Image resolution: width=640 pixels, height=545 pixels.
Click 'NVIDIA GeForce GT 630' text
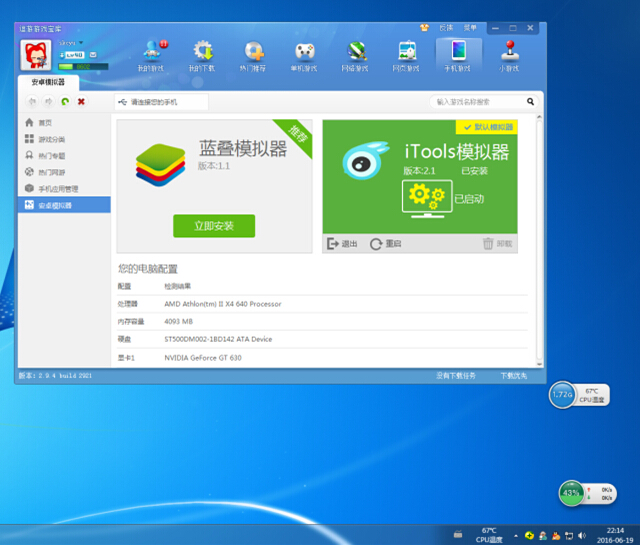pyautogui.click(x=203, y=358)
